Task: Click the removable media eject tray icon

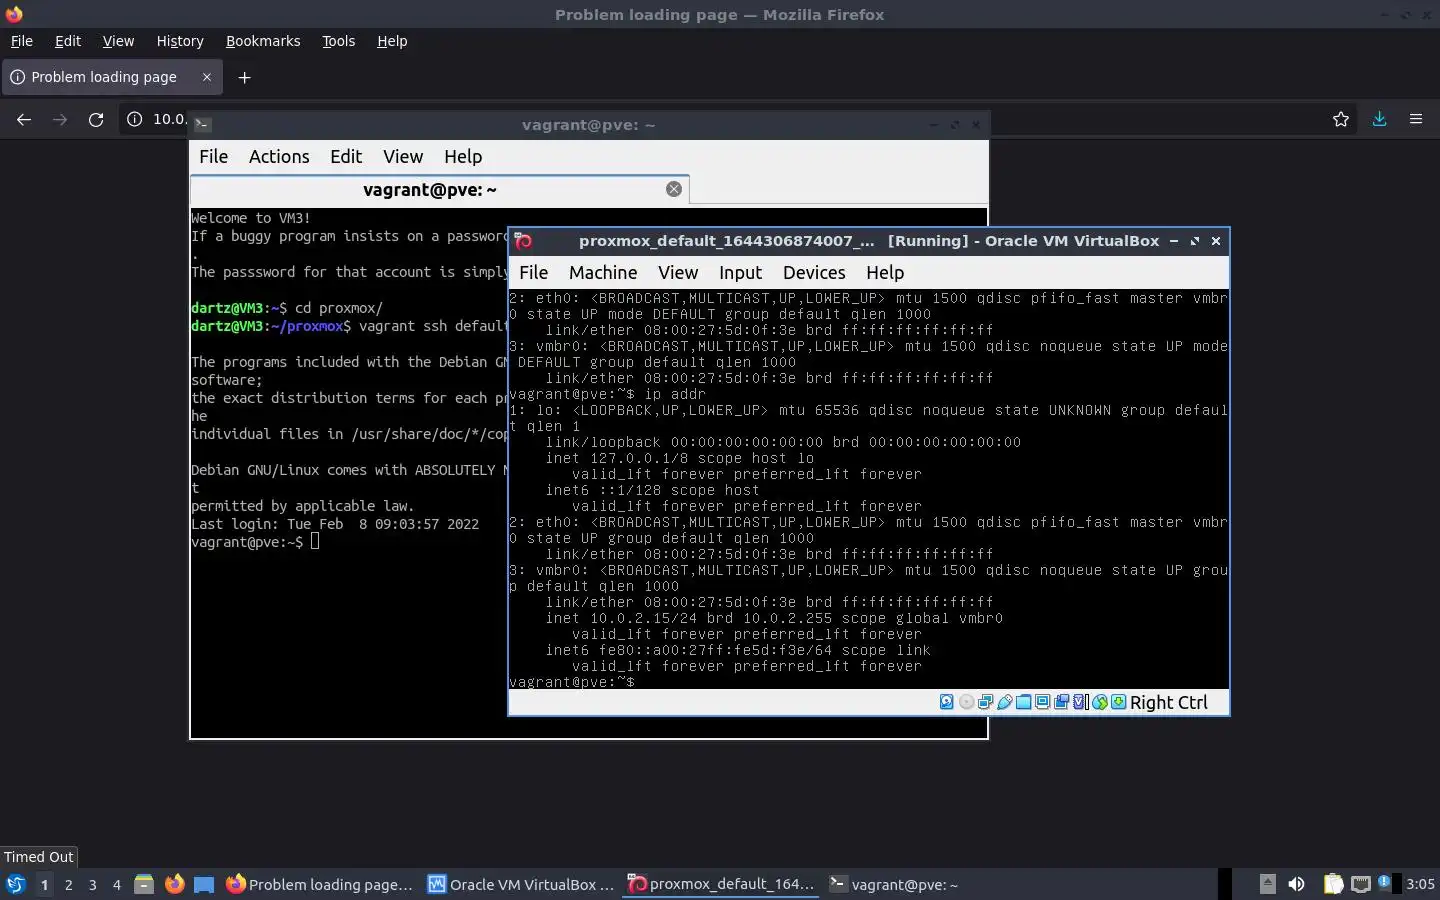Action: point(1268,884)
